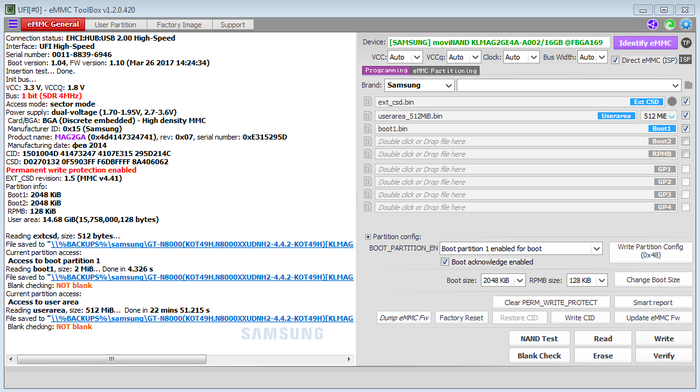Open the Bus Width dropdown
The image size is (700, 392).
[592, 57]
